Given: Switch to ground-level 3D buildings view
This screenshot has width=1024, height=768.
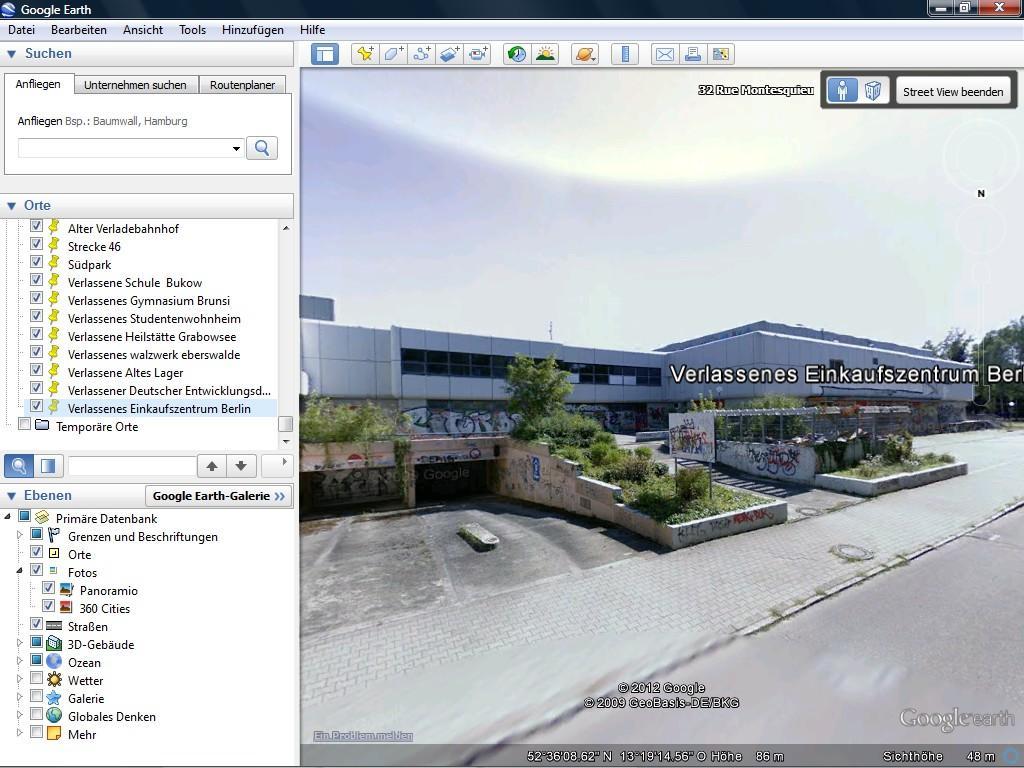Looking at the screenshot, I should [x=872, y=90].
